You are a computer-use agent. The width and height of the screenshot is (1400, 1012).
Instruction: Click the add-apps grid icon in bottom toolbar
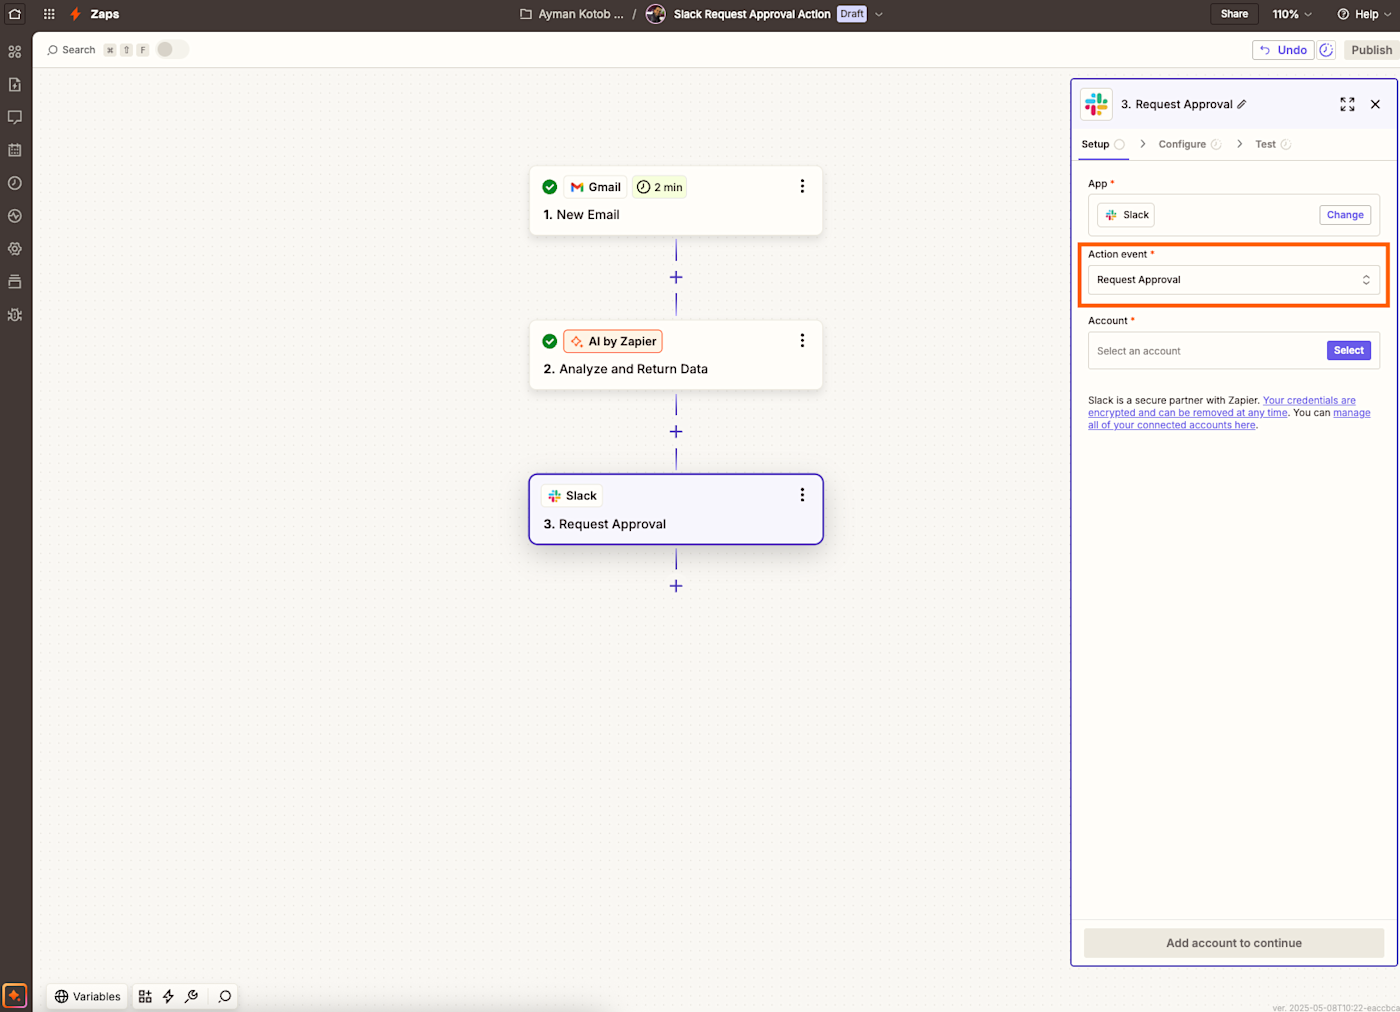(145, 996)
